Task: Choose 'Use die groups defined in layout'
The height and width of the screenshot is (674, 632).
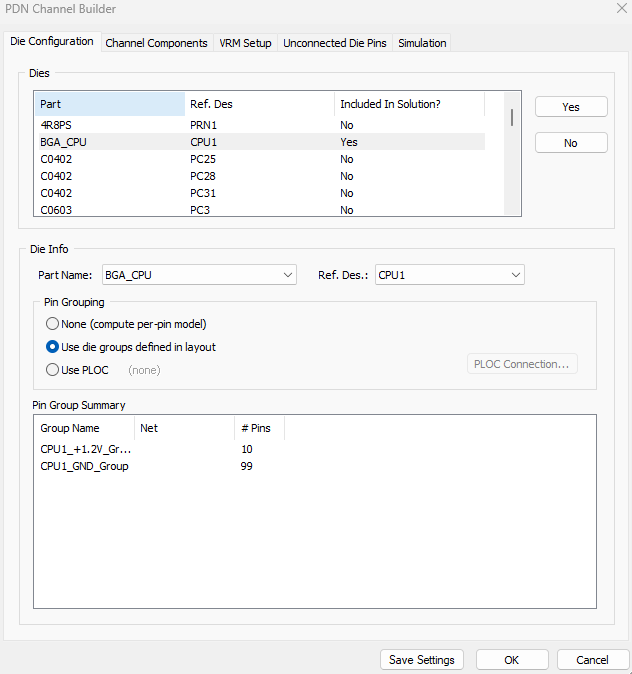Action: click(x=53, y=347)
